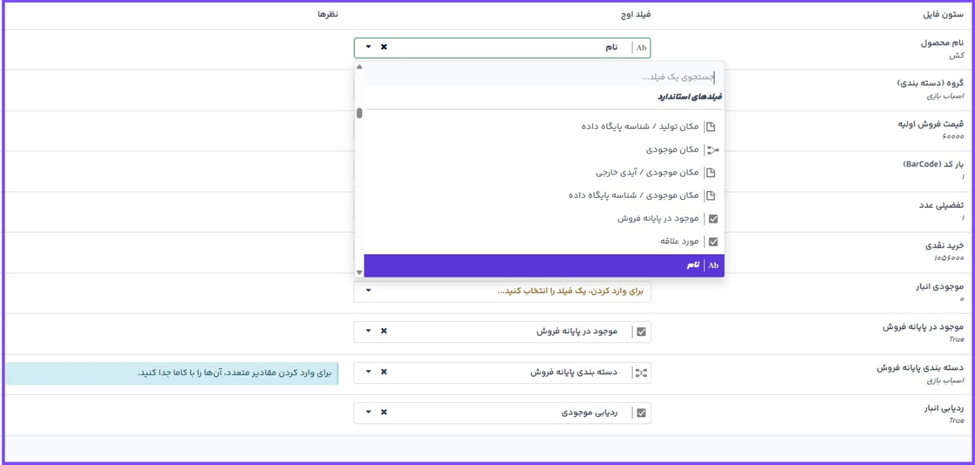Focus the جستجوی یک فیلد search box
Image resolution: width=975 pixels, height=465 pixels.
[540, 77]
